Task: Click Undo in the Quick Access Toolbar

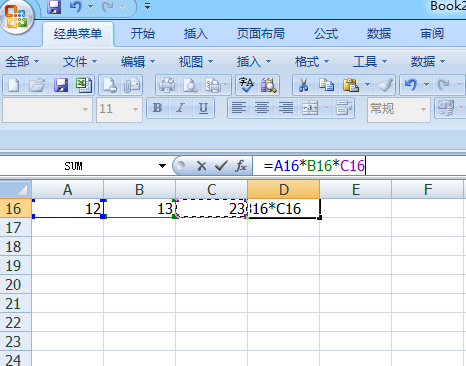Action: click(x=76, y=7)
